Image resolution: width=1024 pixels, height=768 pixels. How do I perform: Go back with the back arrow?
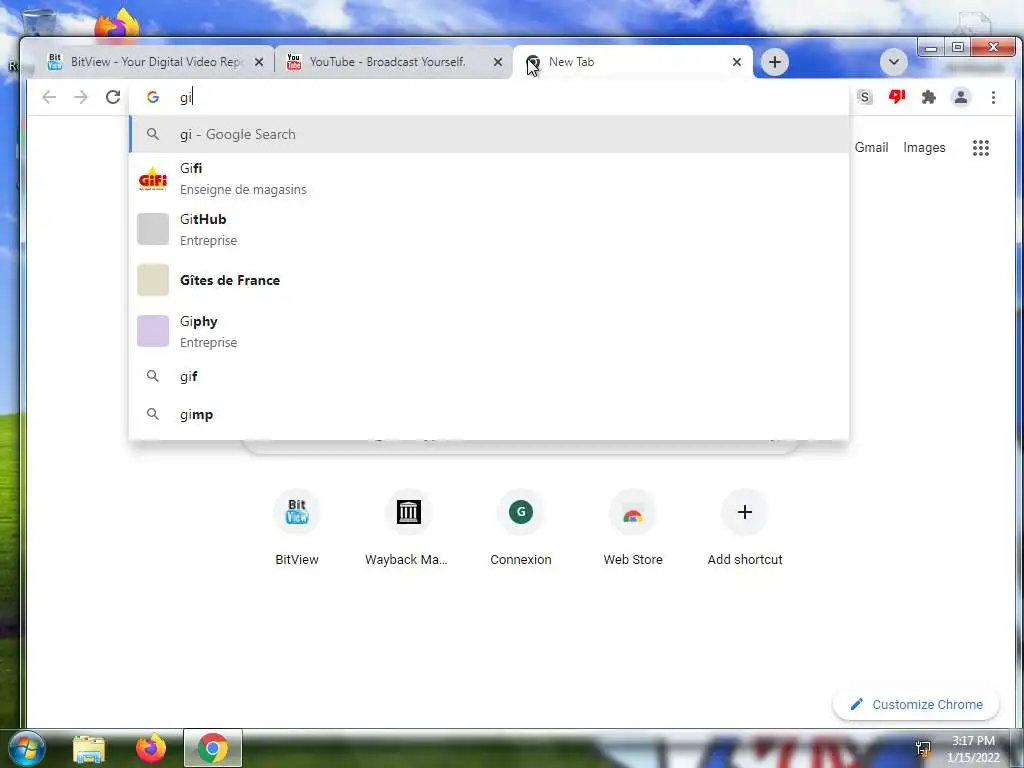[49, 97]
